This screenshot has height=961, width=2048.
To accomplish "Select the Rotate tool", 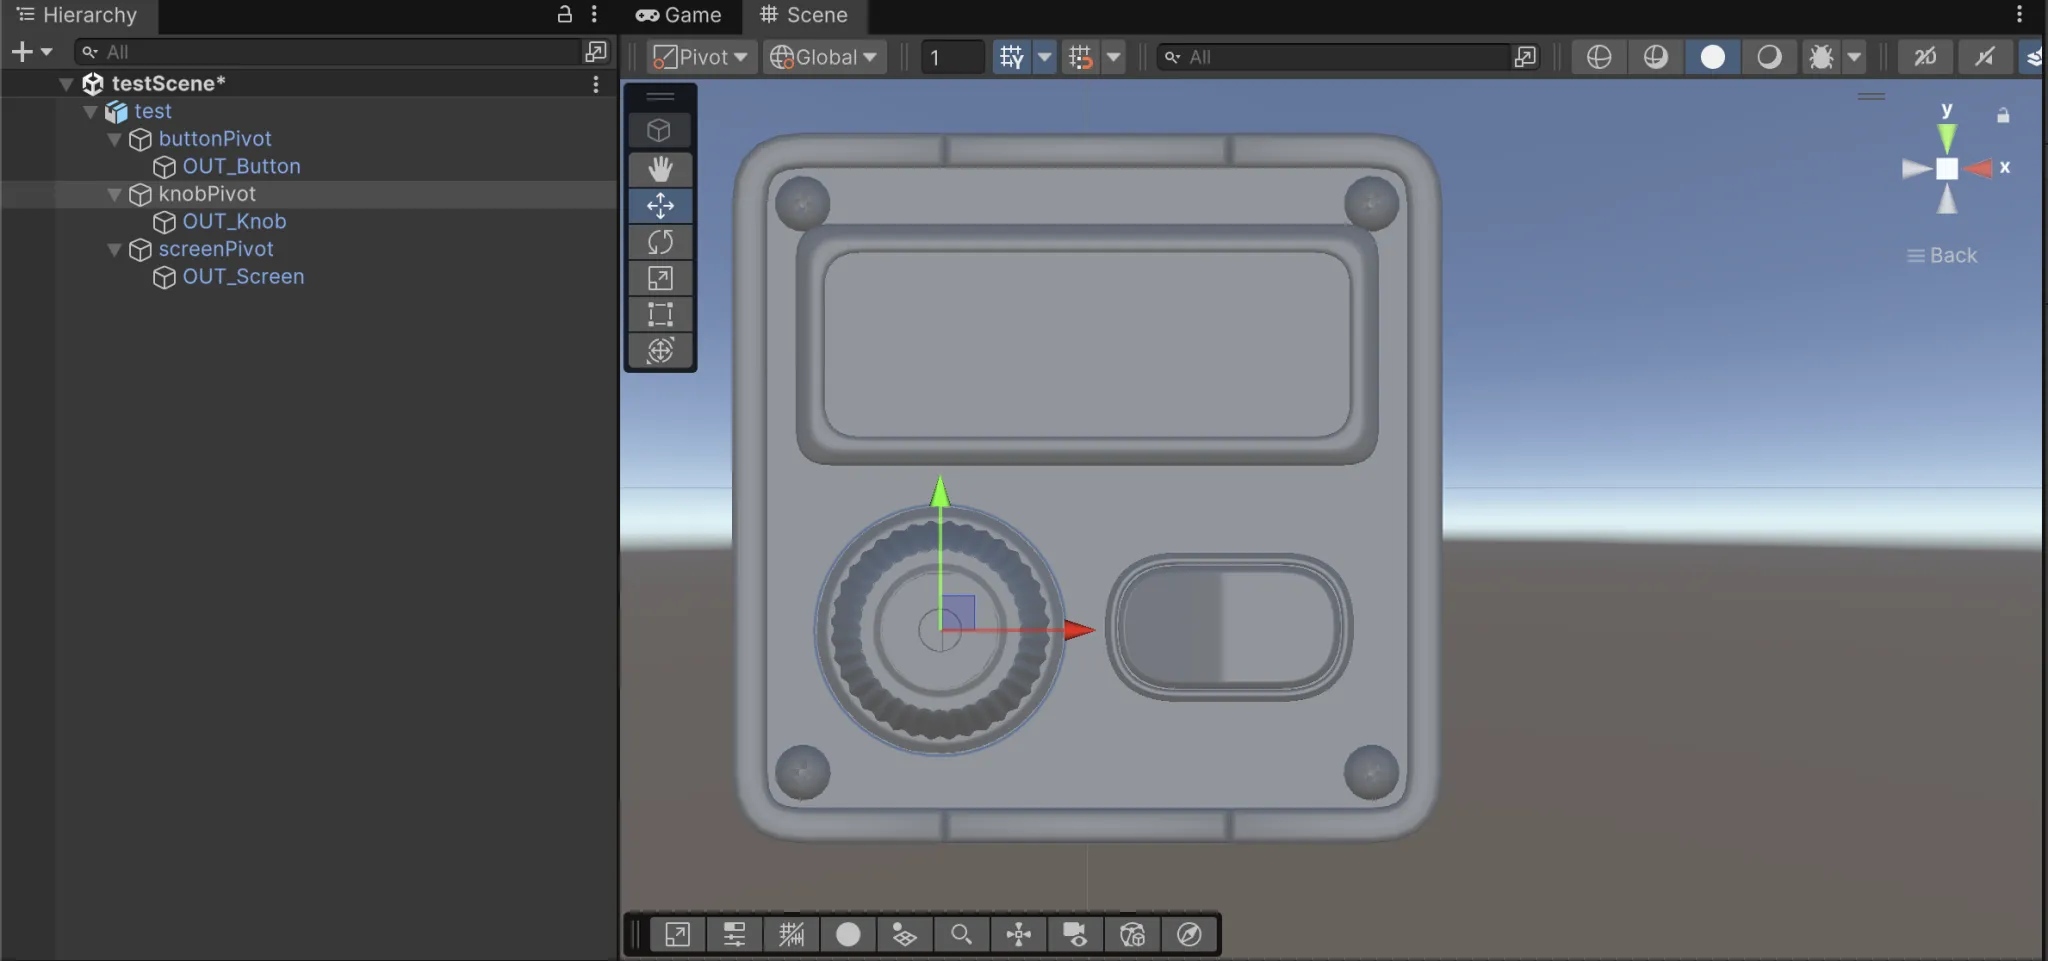I will coord(660,242).
